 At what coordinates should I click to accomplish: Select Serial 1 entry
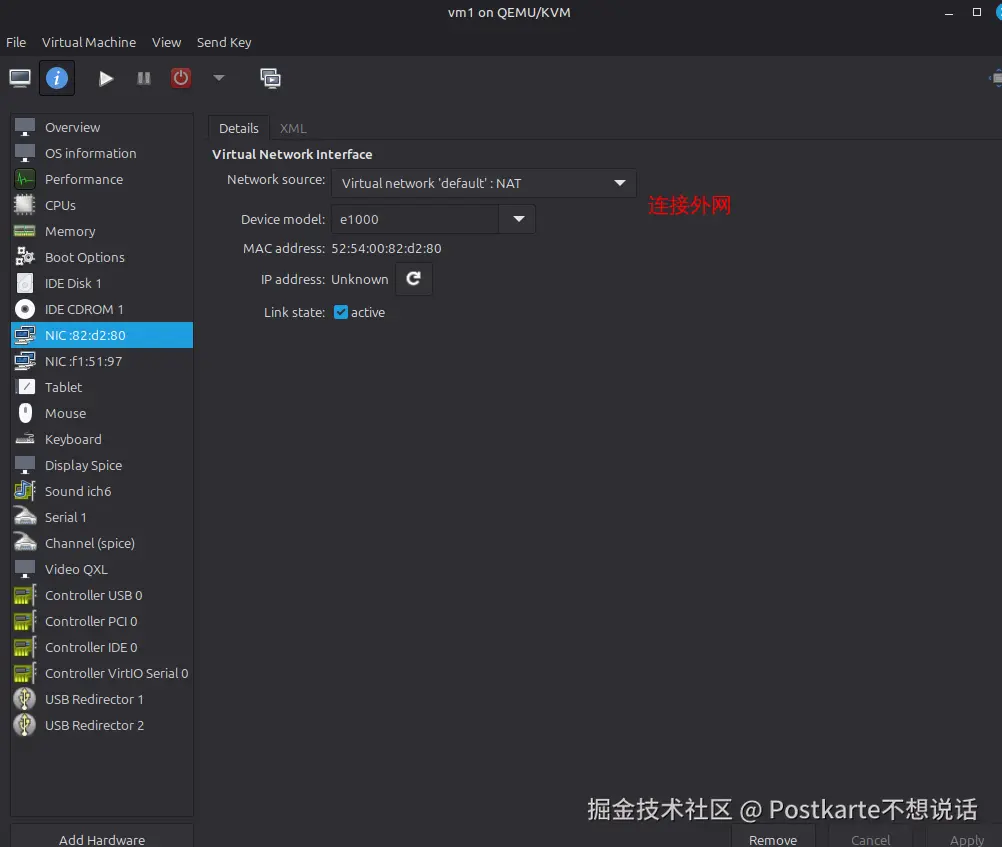tap(102, 517)
